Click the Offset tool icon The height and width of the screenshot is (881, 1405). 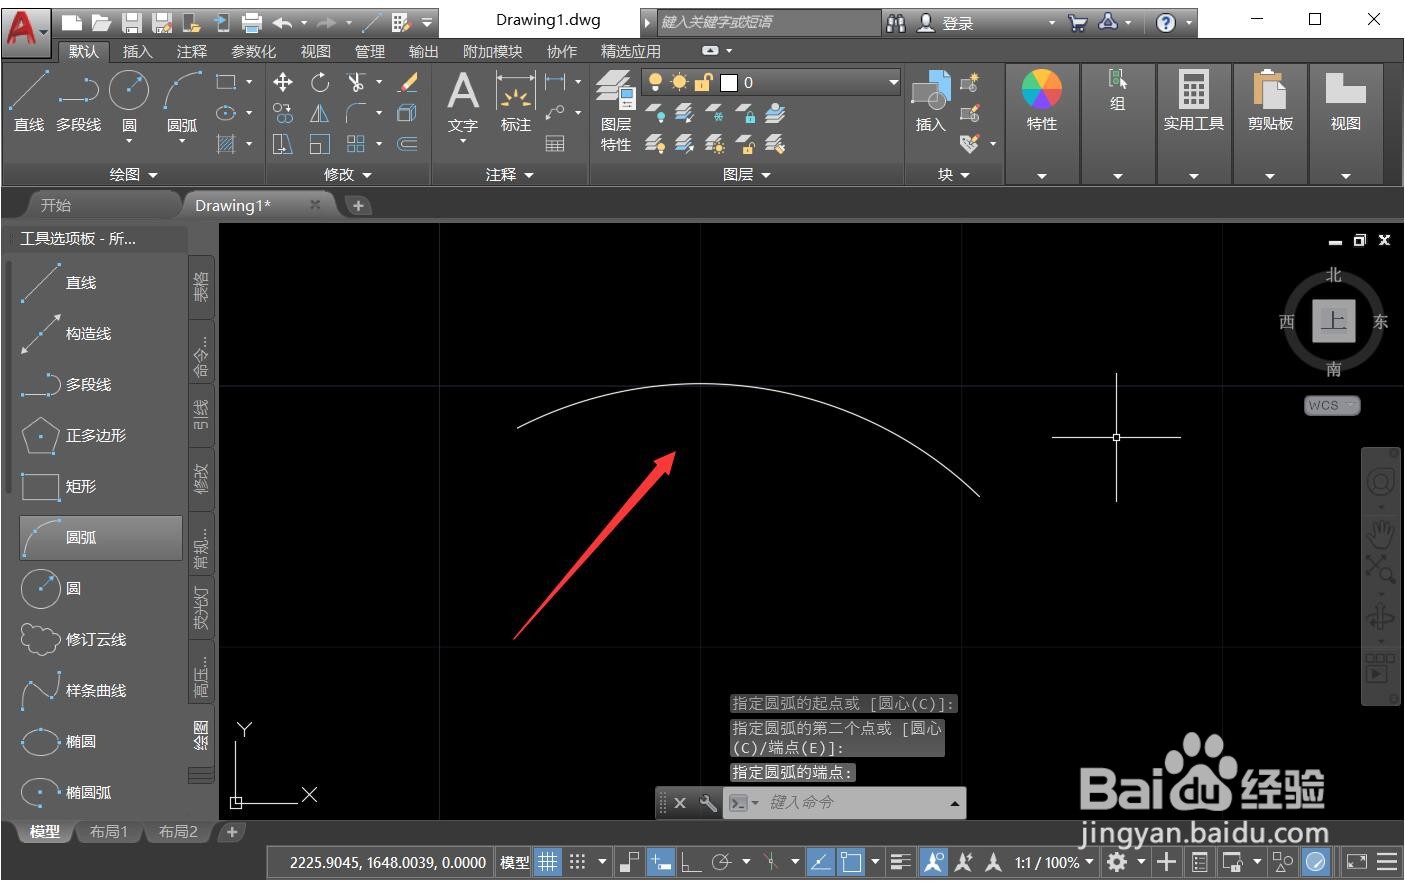(408, 144)
